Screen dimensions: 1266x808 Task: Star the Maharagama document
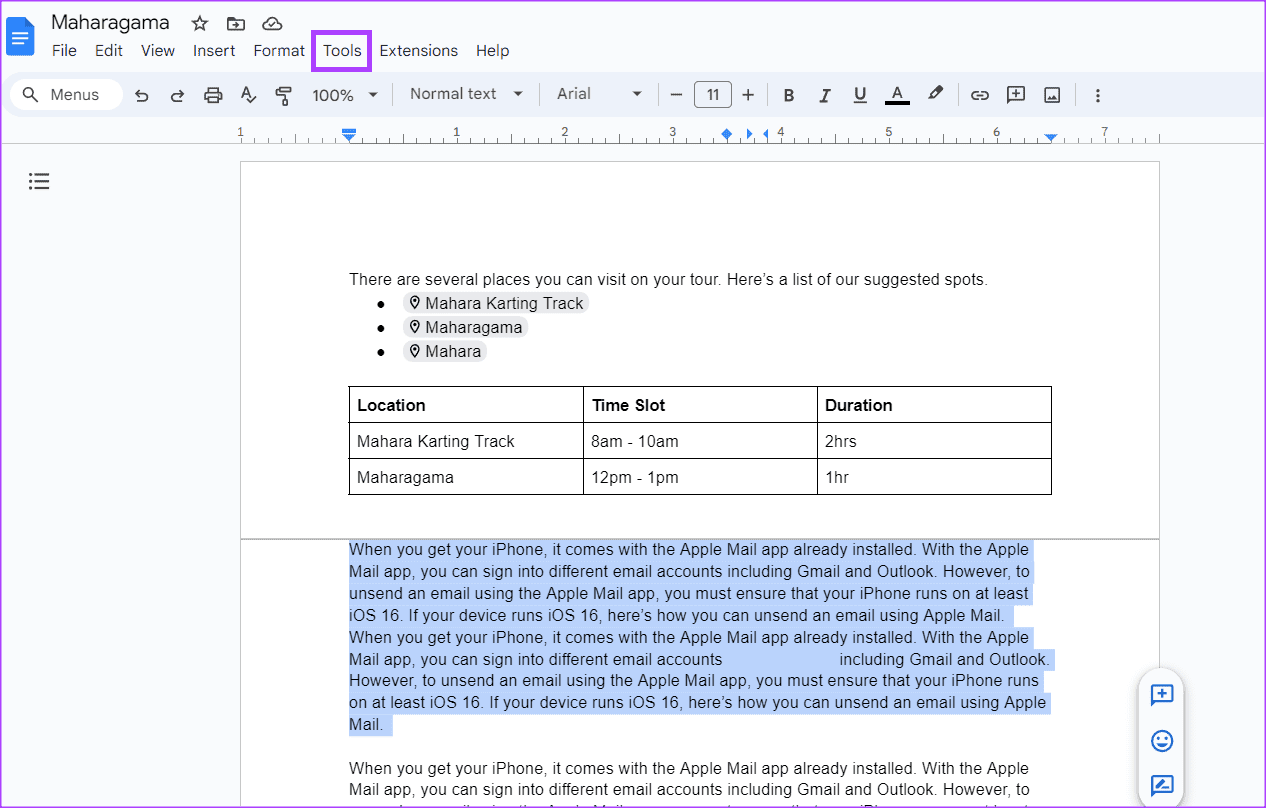(x=199, y=22)
